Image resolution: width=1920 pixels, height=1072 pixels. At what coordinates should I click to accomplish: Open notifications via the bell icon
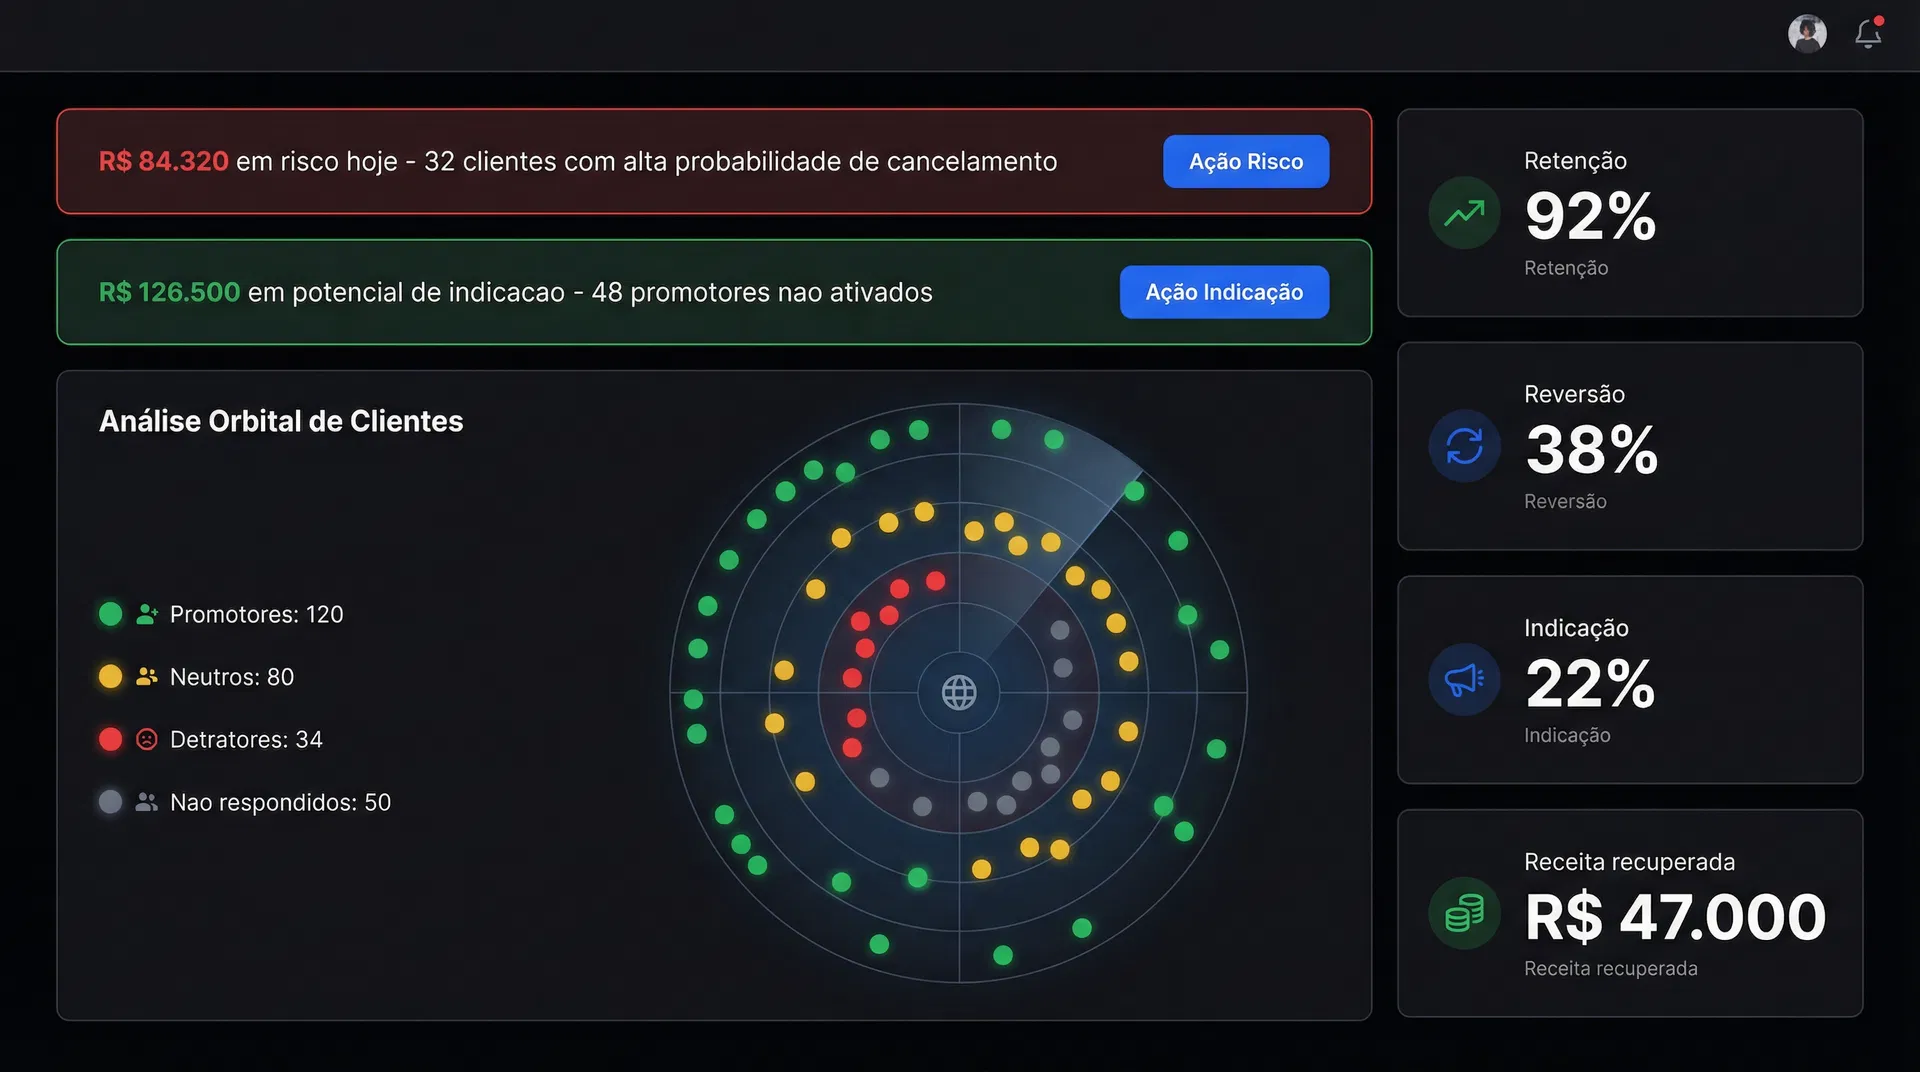[x=1868, y=34]
